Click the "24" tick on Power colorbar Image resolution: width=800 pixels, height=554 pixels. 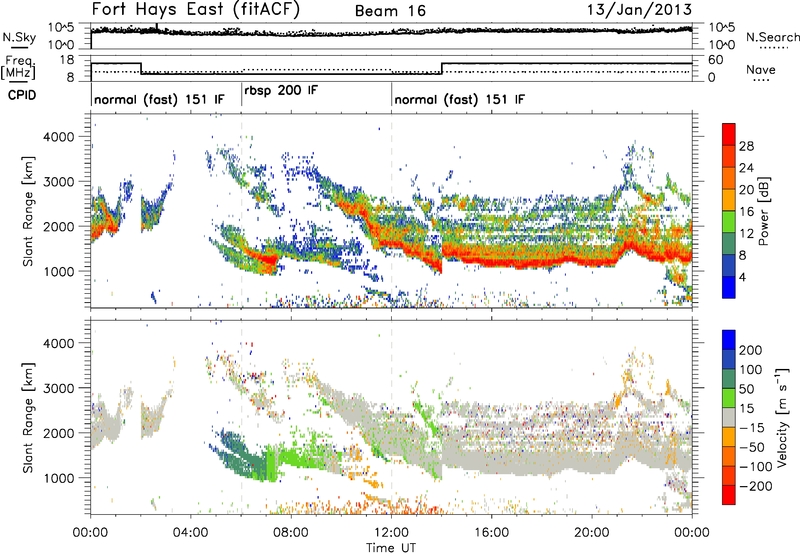(746, 168)
